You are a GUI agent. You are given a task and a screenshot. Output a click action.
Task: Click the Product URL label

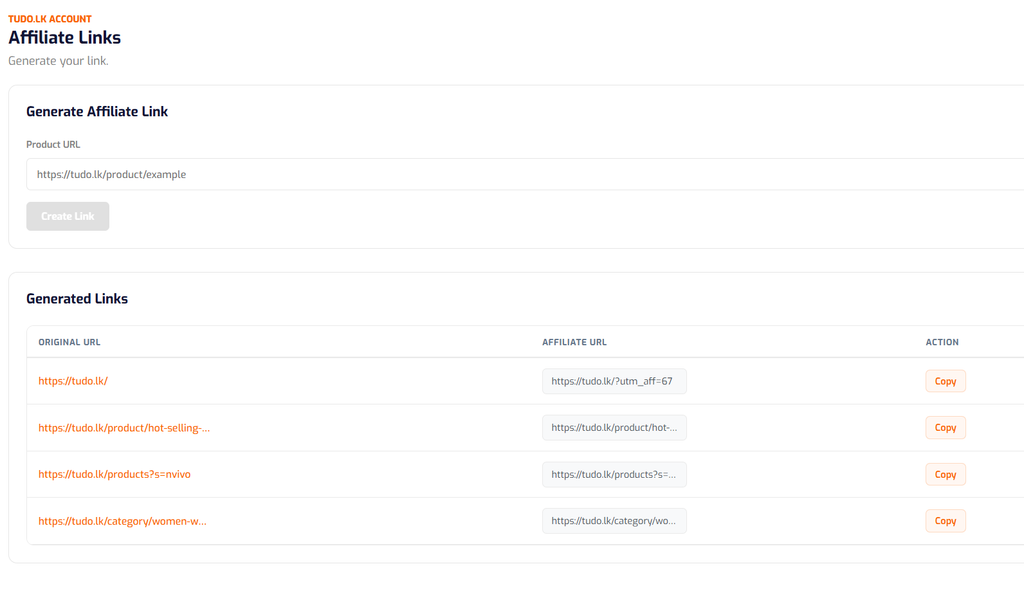53,144
